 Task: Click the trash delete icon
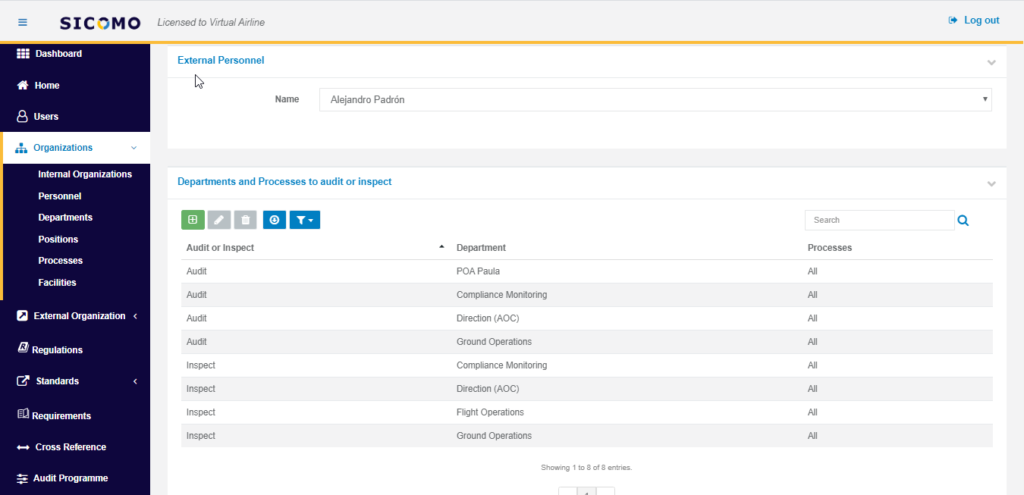[x=245, y=220]
